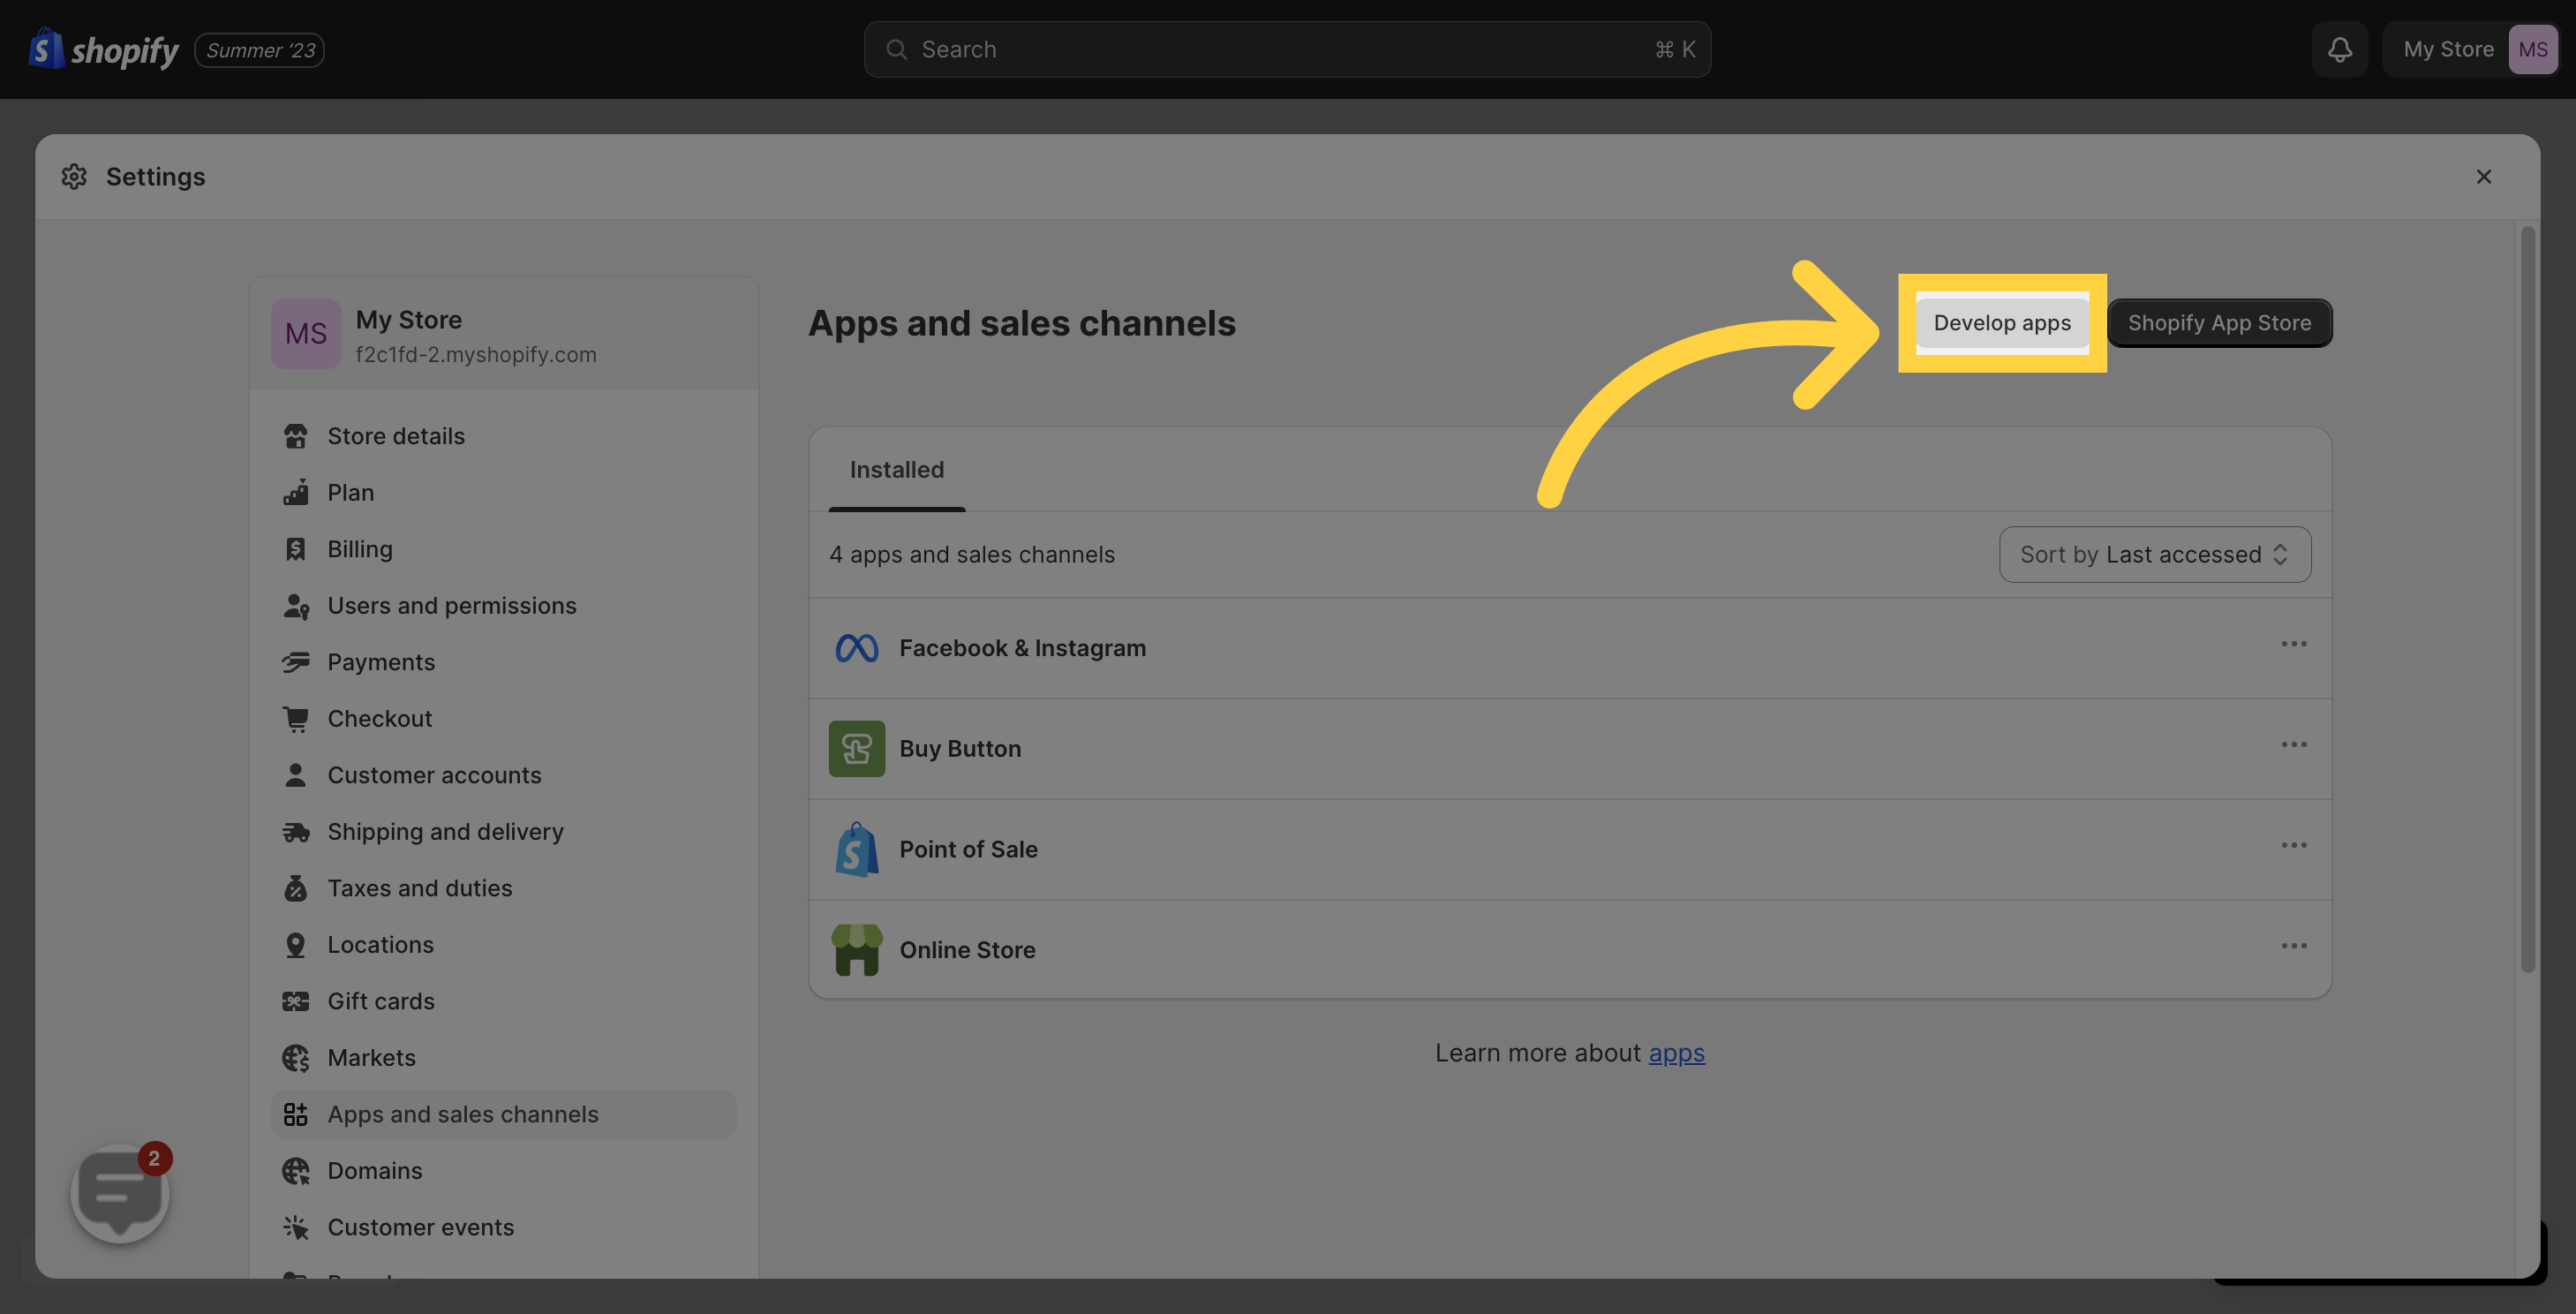Screen dimensions: 2576x1314
Task: Click the Online Store app icon
Action: coord(856,949)
